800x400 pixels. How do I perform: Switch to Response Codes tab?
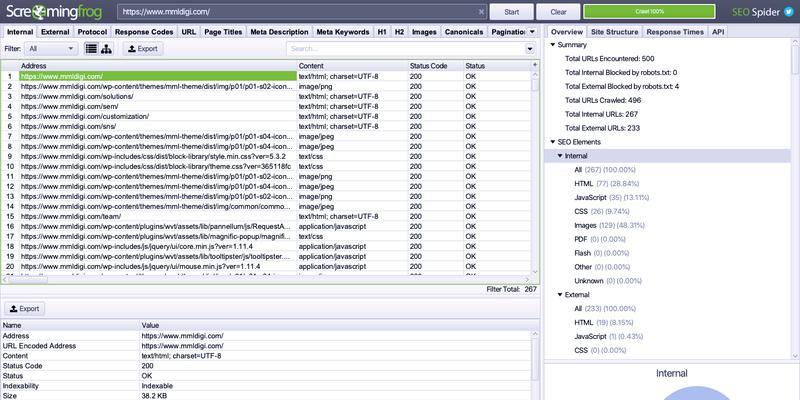[144, 32]
